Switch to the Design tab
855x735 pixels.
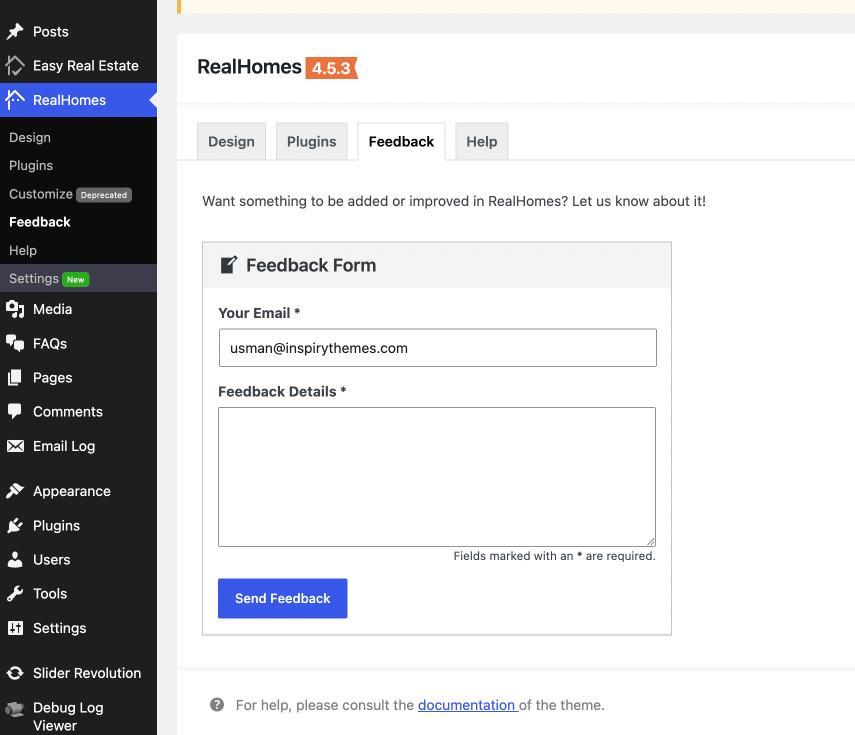tap(231, 142)
